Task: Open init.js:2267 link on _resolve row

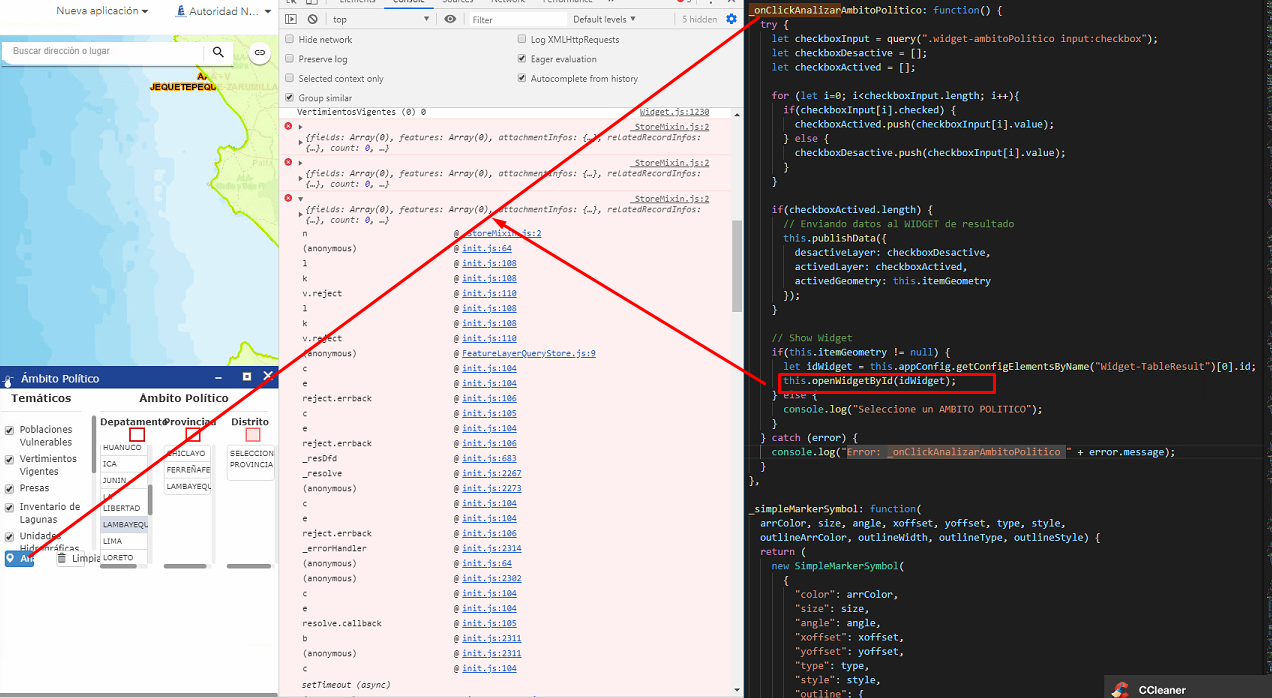Action: pyautogui.click(x=492, y=473)
